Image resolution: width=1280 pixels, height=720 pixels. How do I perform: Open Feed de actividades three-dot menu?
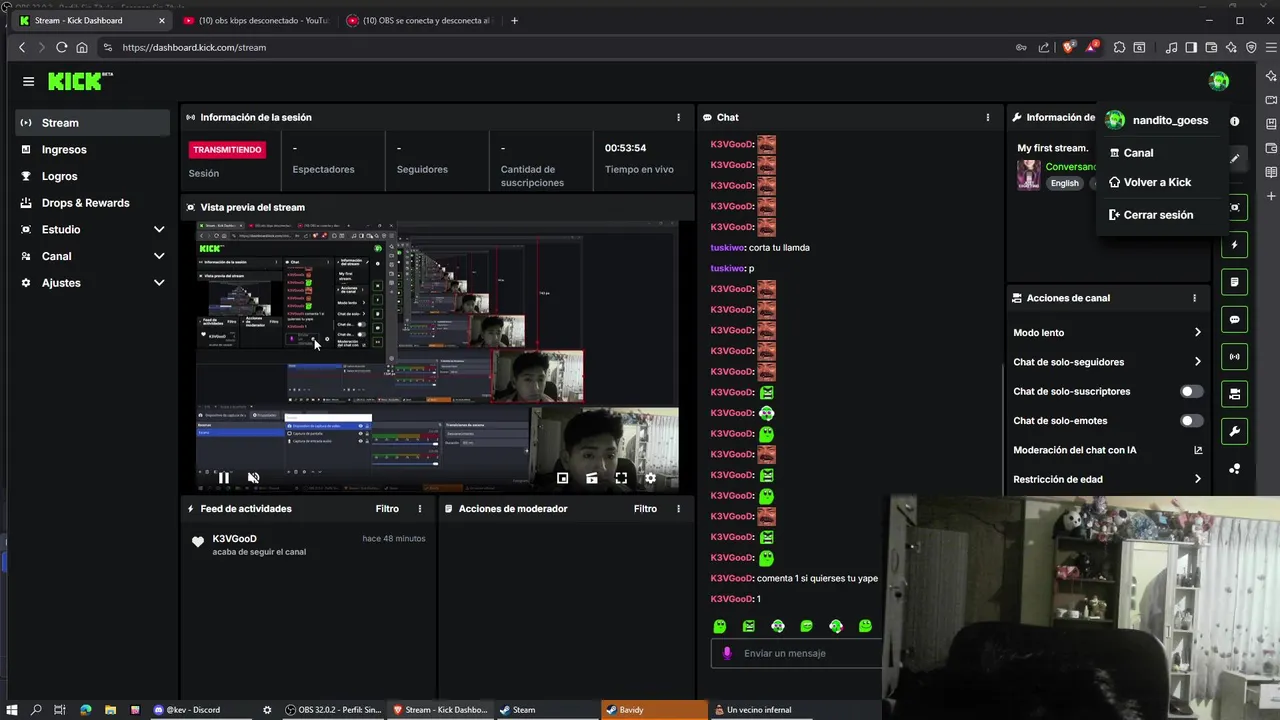[x=420, y=509]
